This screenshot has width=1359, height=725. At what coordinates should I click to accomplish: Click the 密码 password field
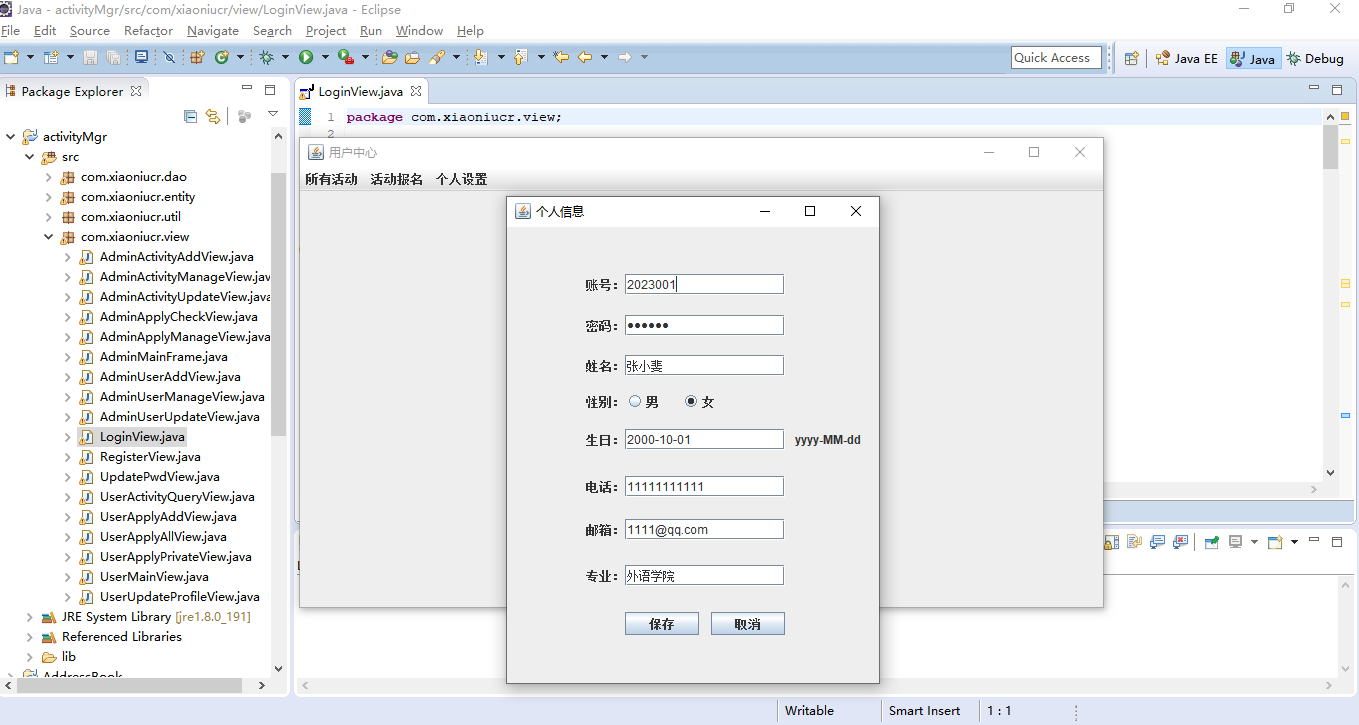click(704, 325)
